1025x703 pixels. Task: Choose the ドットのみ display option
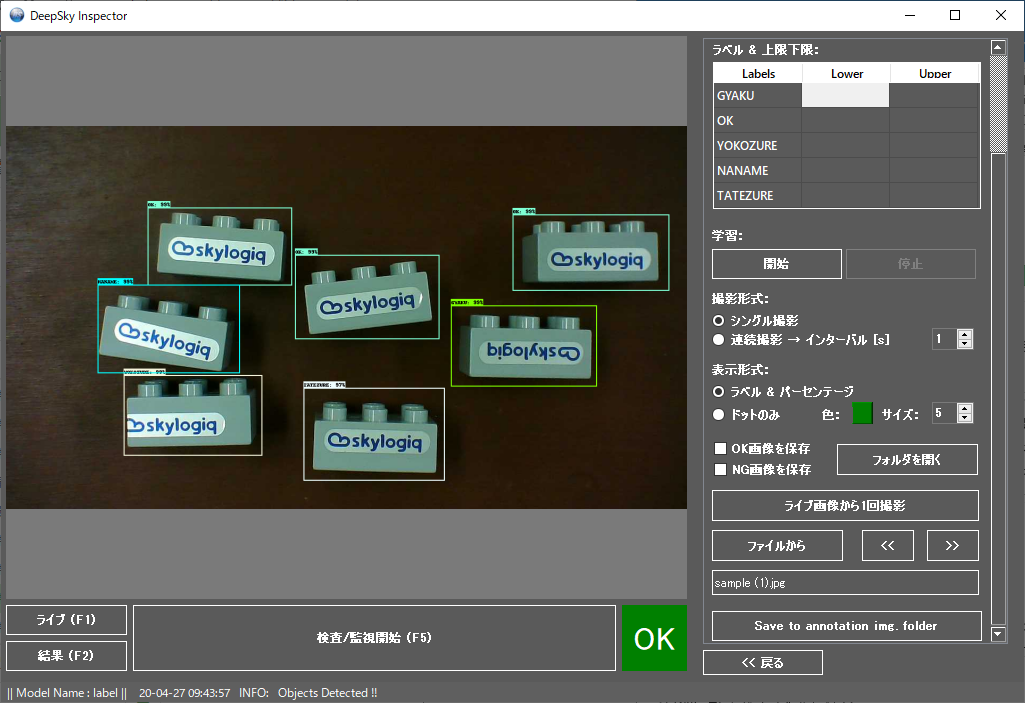point(718,415)
